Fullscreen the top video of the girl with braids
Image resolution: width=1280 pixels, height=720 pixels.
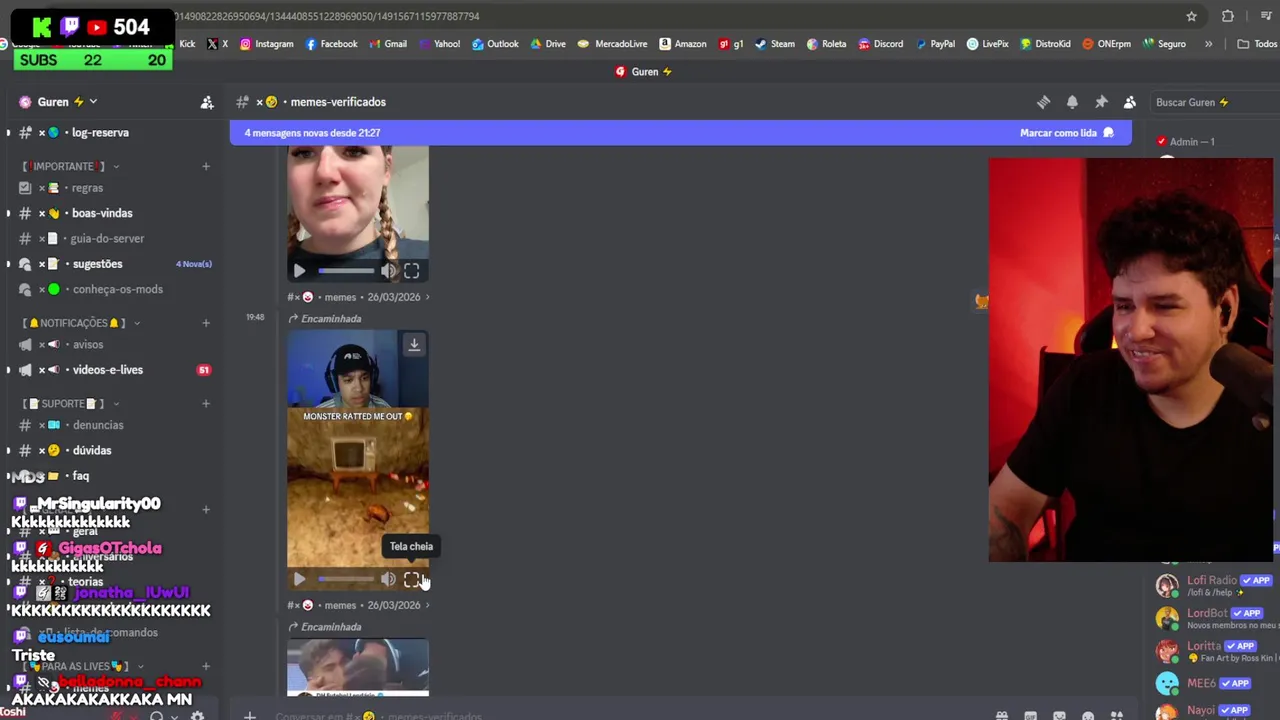tap(411, 271)
